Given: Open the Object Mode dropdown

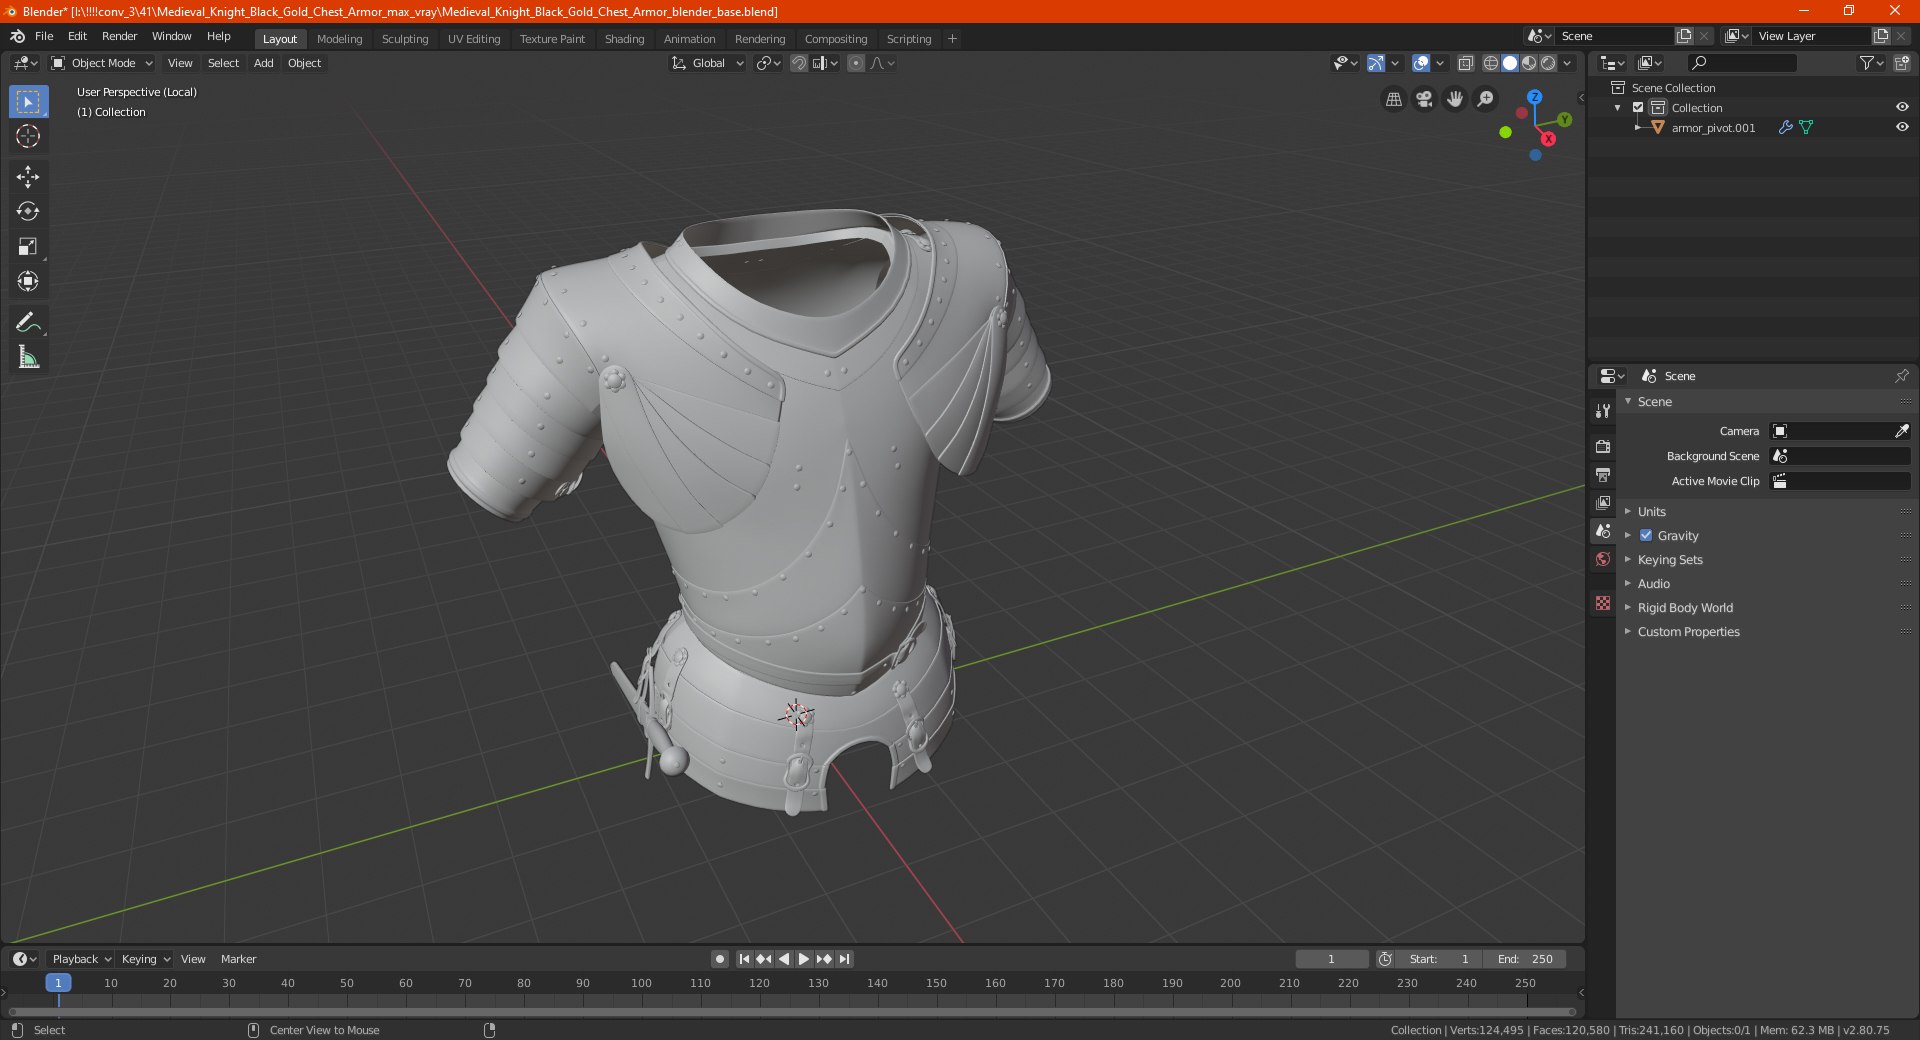Looking at the screenshot, I should (103, 63).
